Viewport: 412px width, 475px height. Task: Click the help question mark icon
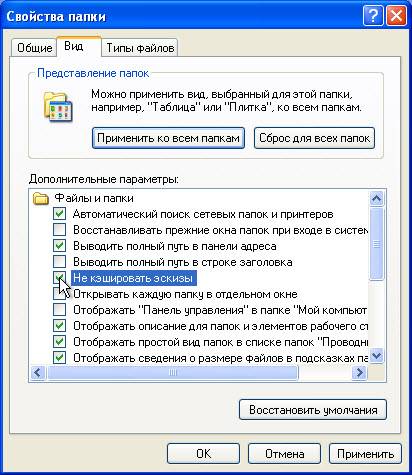(373, 16)
